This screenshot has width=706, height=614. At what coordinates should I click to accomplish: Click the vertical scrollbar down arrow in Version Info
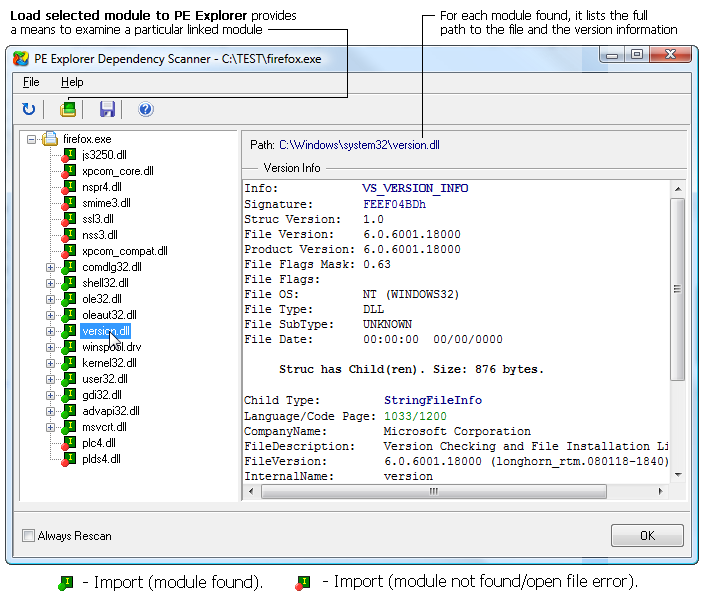point(677,474)
